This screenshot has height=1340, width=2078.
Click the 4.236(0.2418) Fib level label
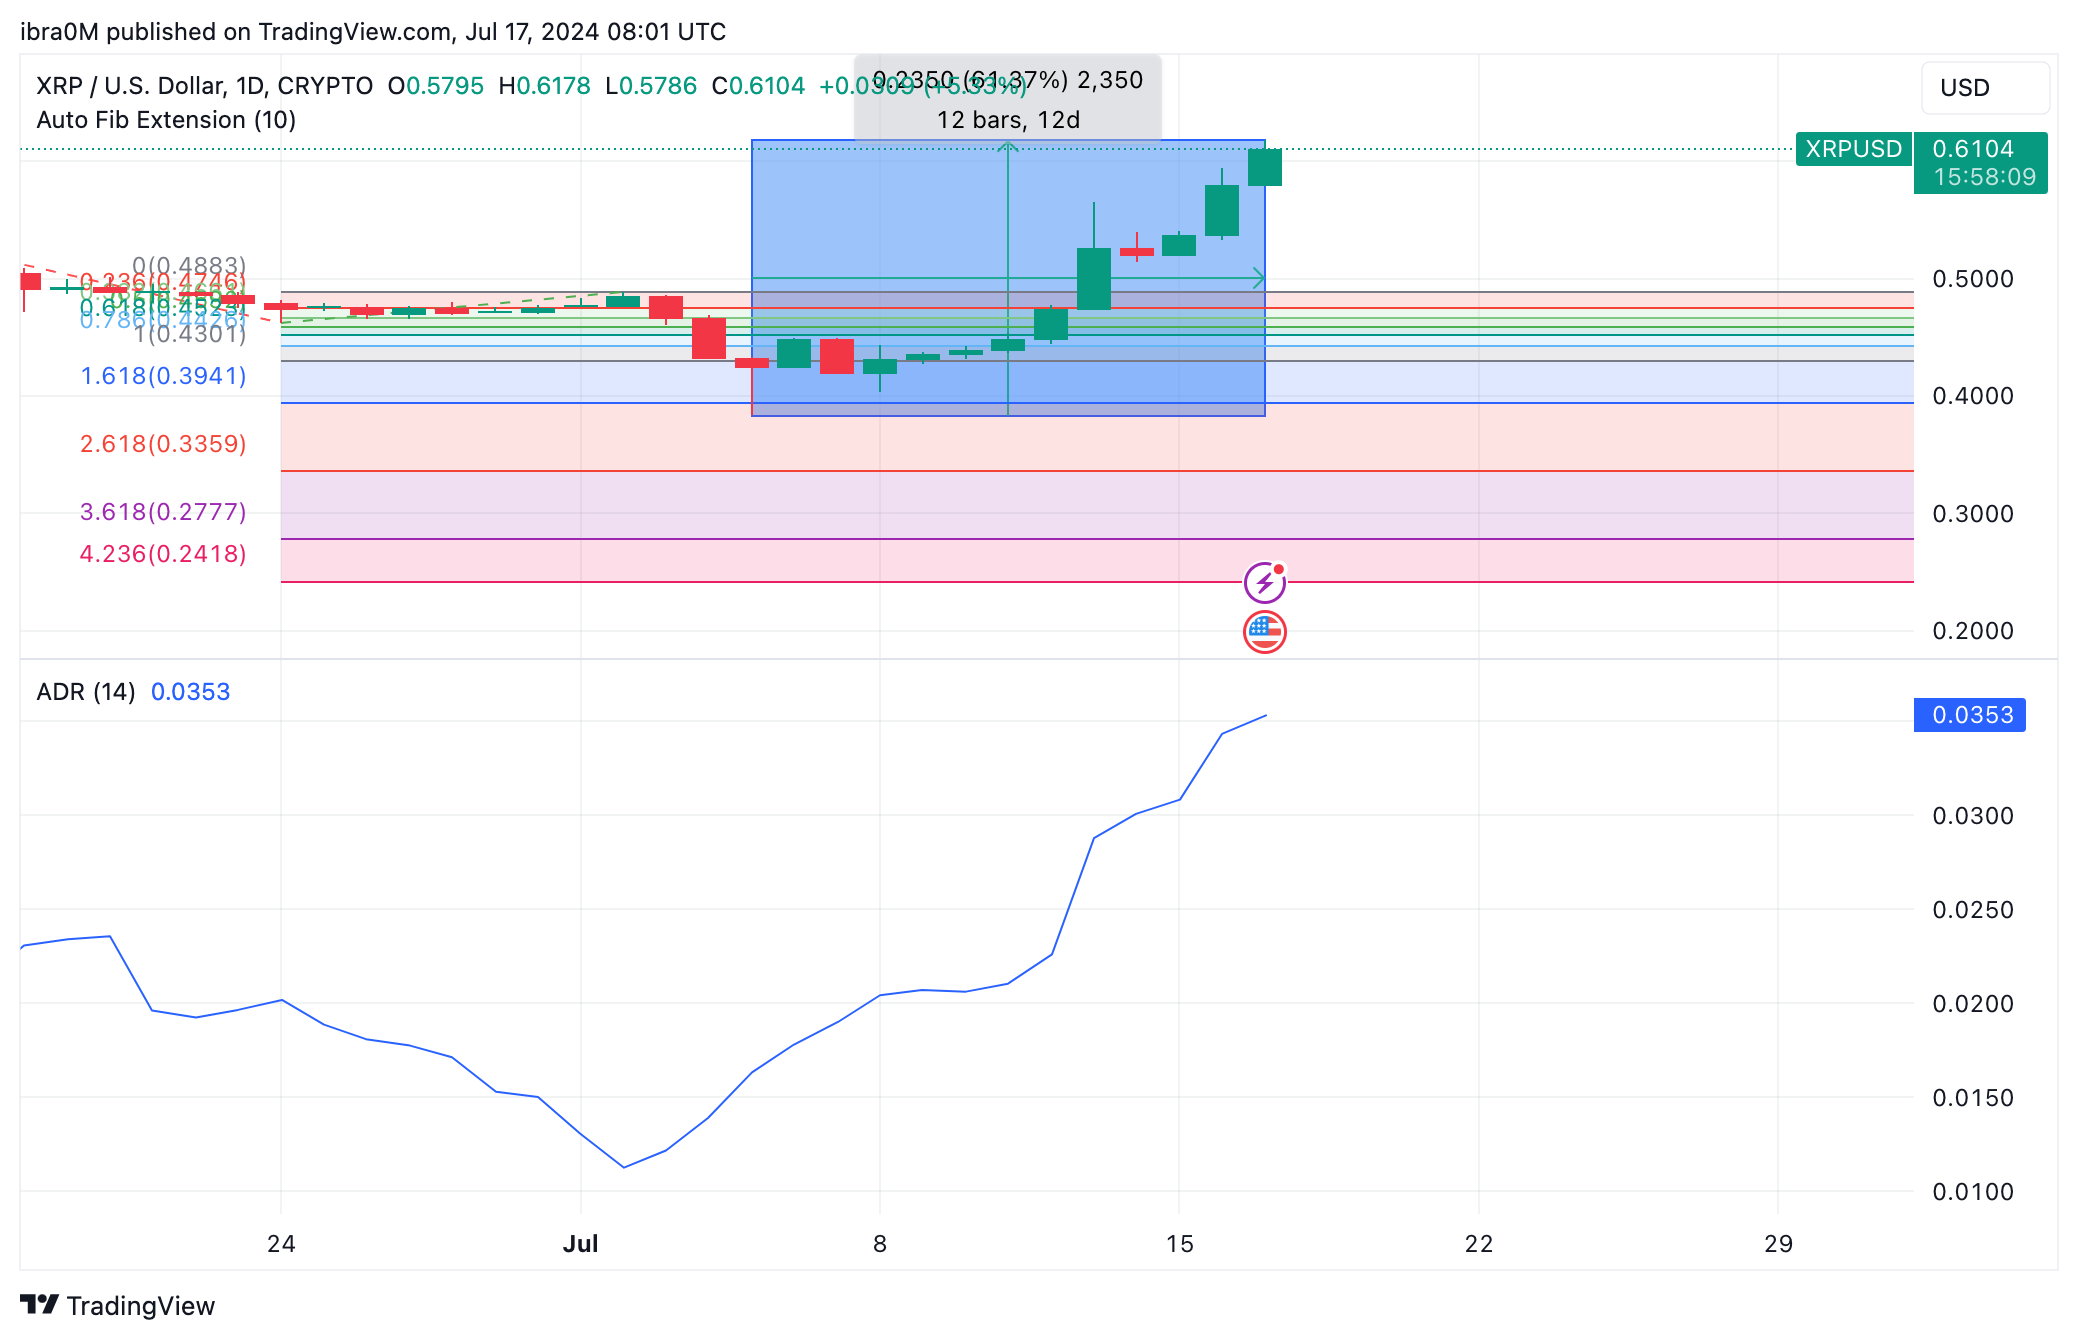(x=163, y=554)
